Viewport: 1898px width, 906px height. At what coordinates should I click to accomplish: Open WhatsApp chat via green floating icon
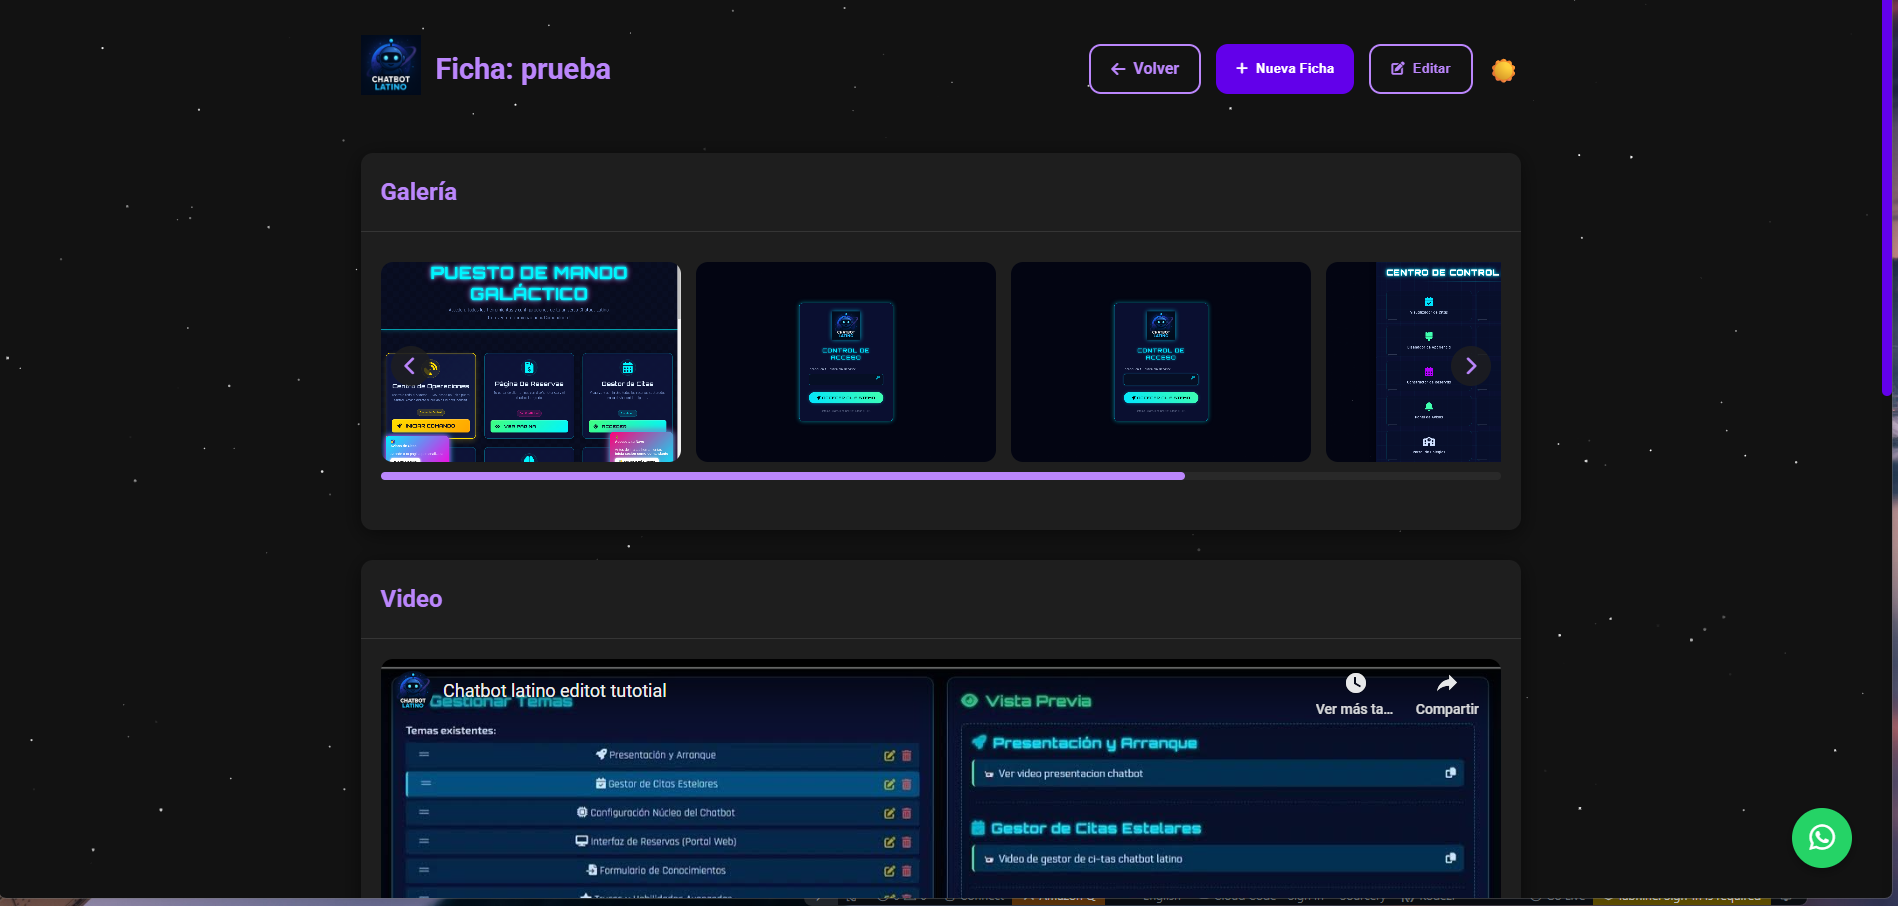pos(1821,838)
